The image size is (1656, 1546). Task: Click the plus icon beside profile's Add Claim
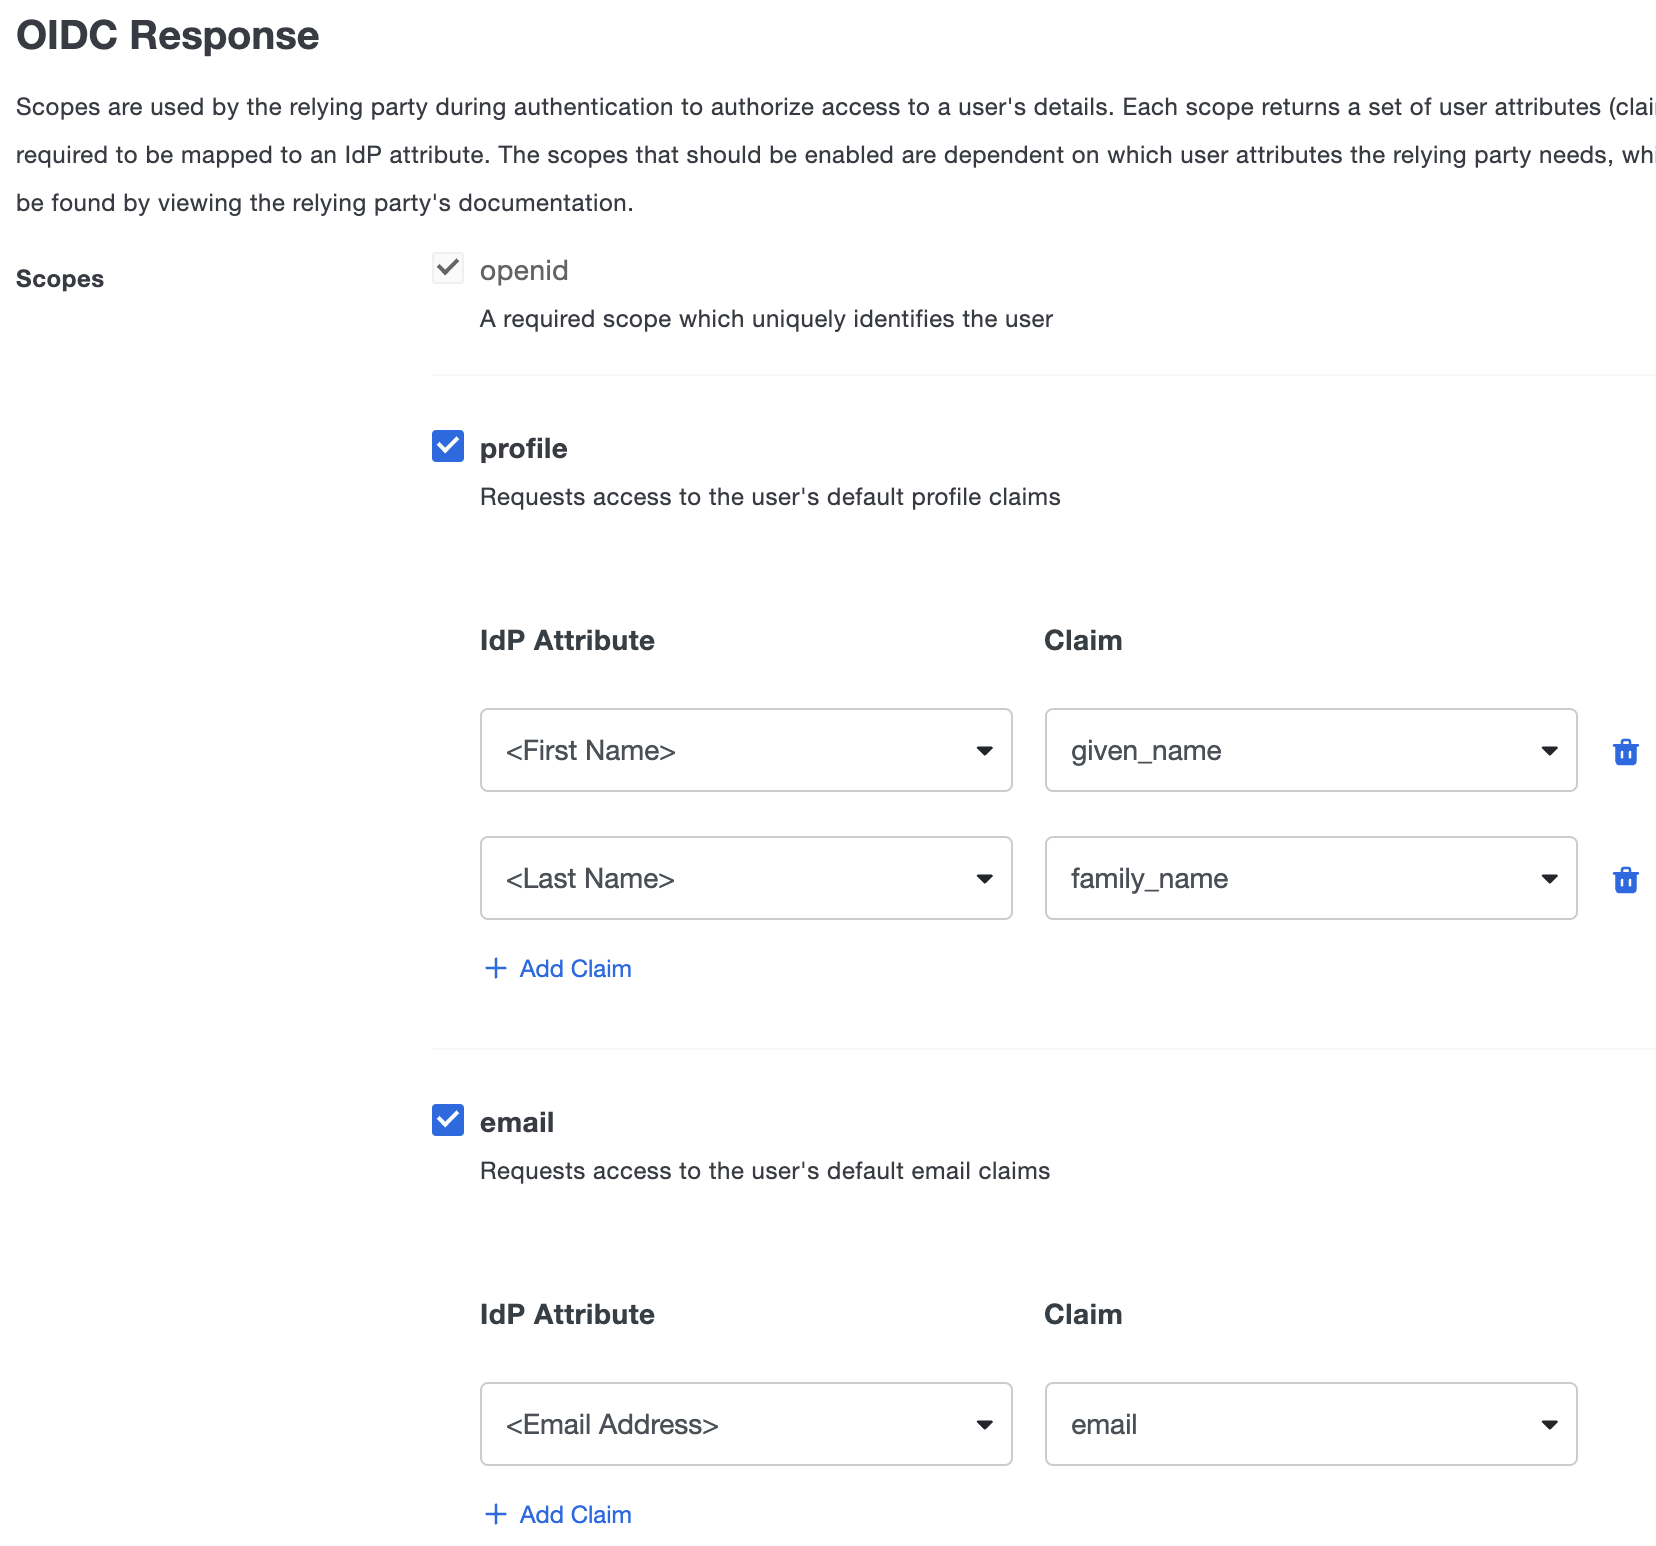pyautogui.click(x=495, y=968)
